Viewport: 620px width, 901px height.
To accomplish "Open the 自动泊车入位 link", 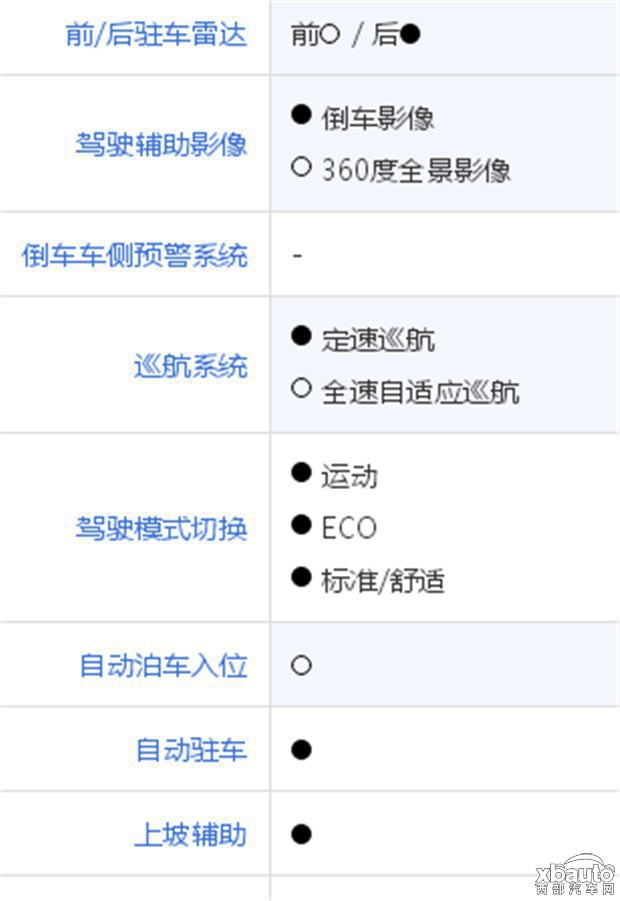I will [163, 665].
